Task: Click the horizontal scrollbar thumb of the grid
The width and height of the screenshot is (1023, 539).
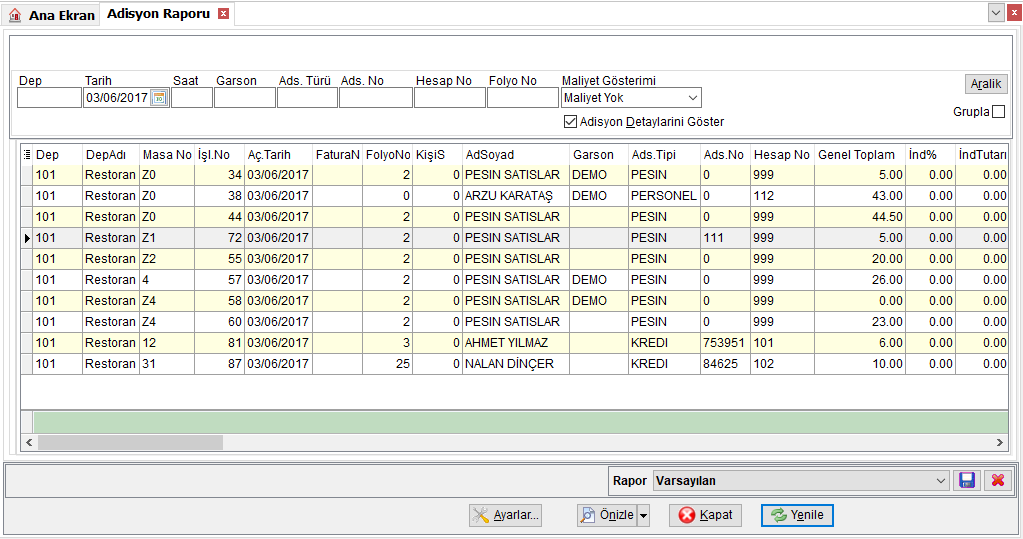Action: click(130, 442)
